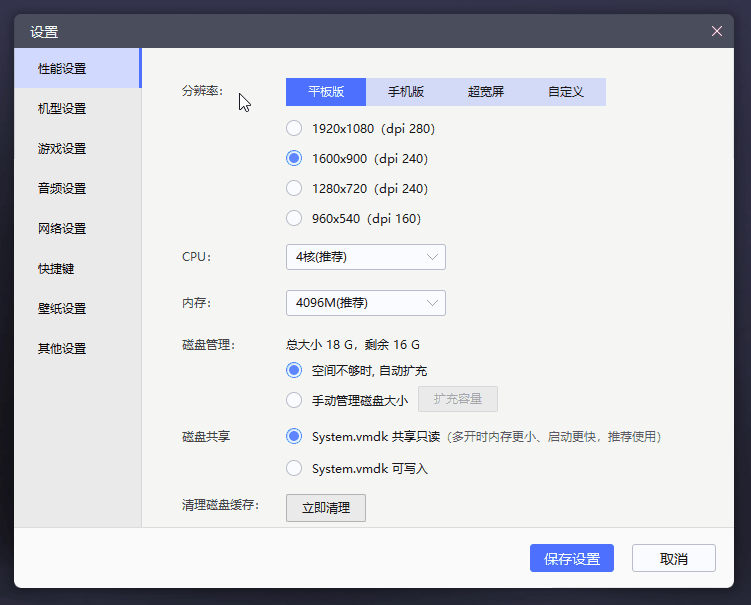Open 机型设置 in the sidebar
This screenshot has width=751, height=605.
click(62, 108)
